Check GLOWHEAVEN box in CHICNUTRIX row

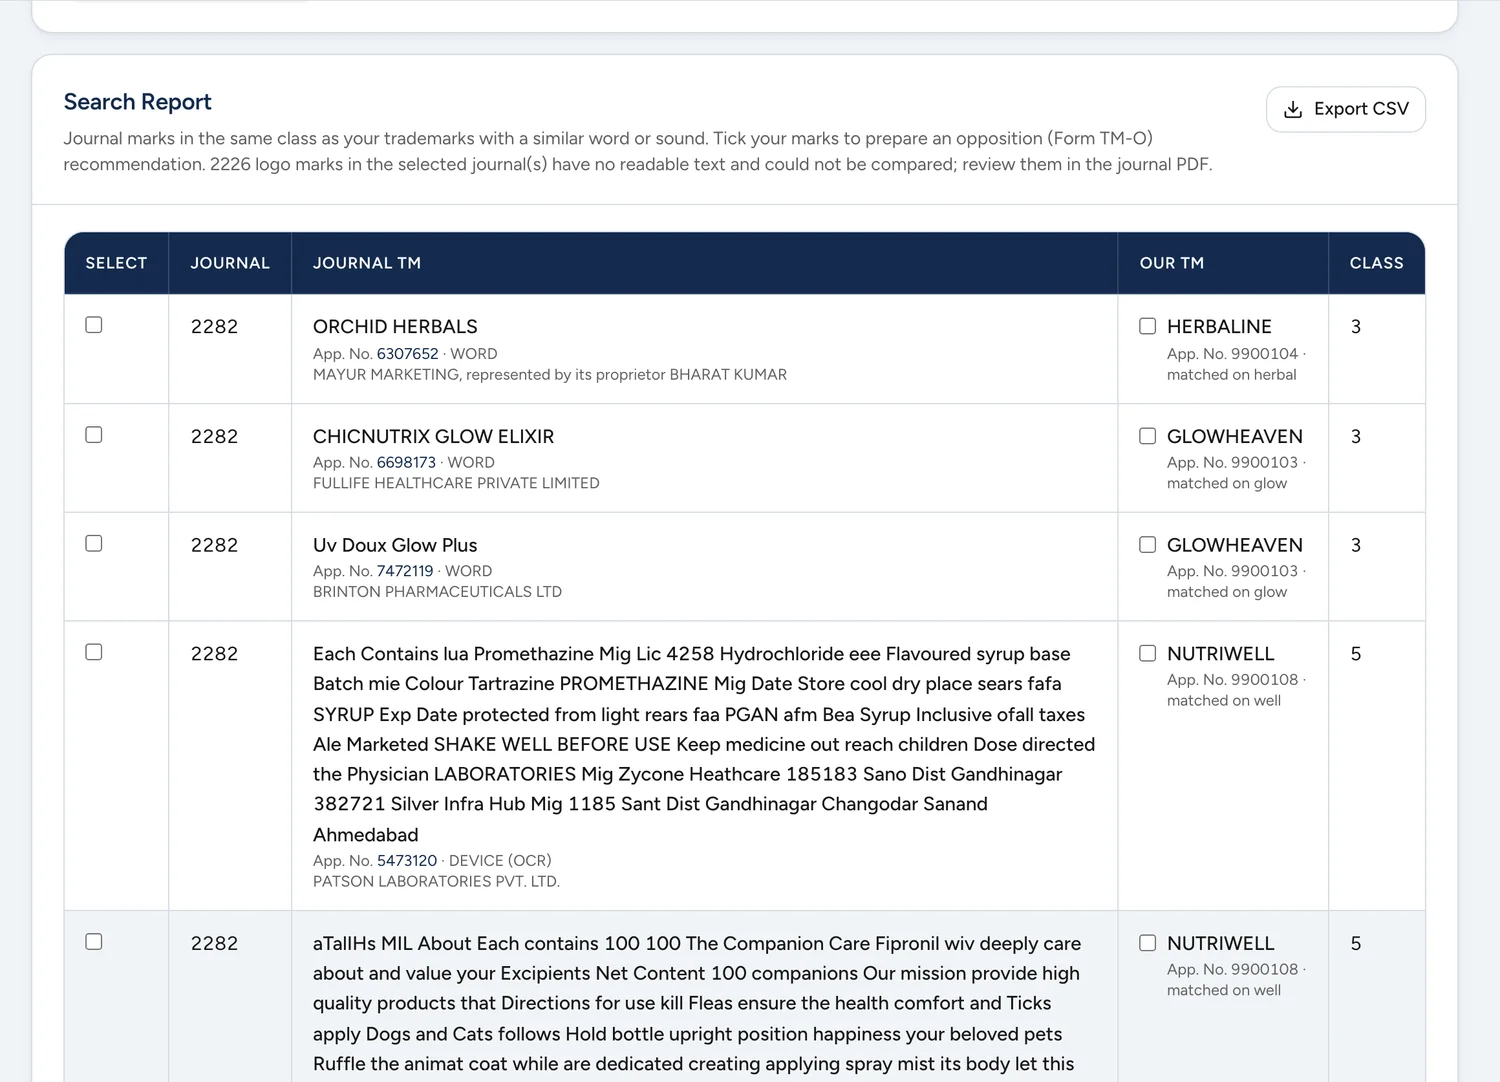coord(1148,436)
